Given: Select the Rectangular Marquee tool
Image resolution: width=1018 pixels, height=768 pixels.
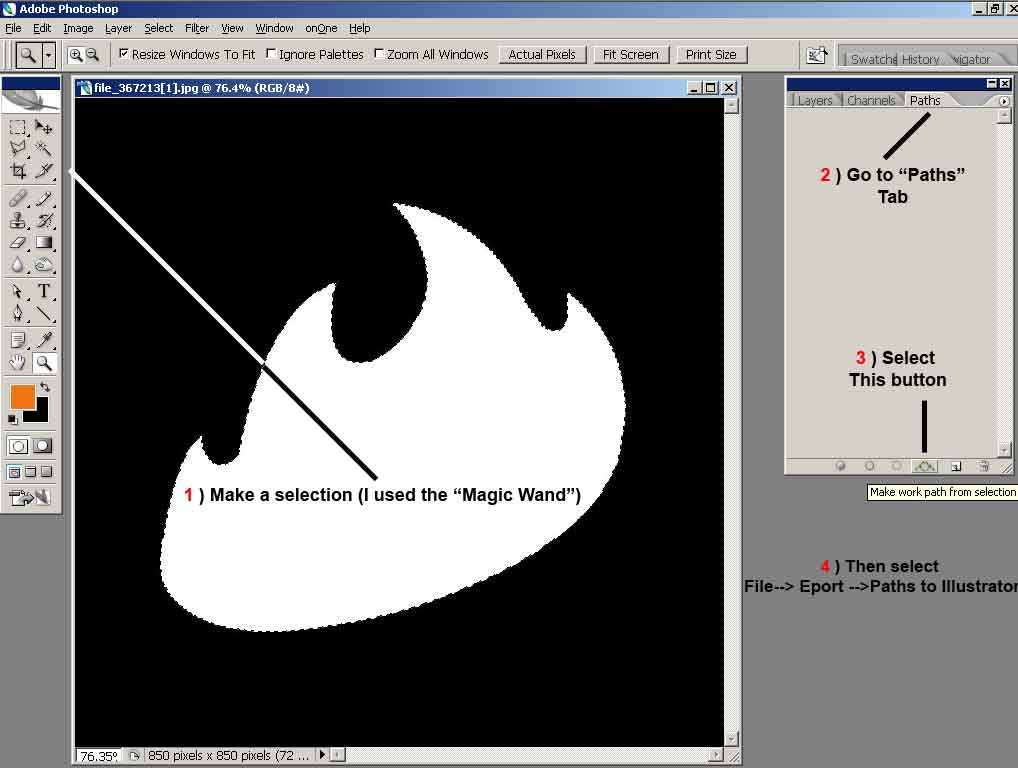Looking at the screenshot, I should click(x=18, y=127).
